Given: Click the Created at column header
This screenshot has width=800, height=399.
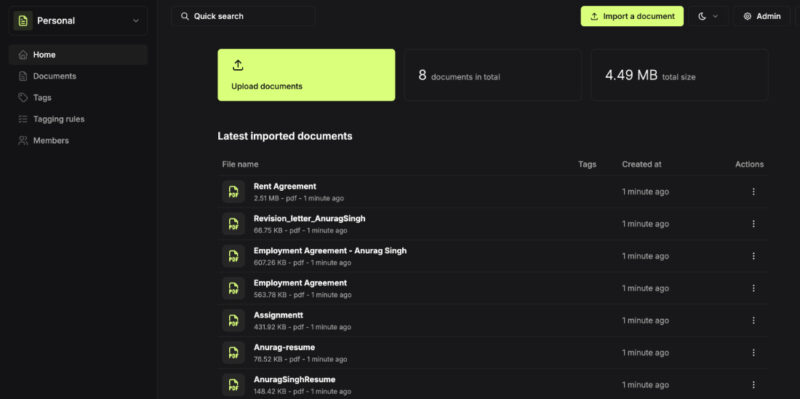Looking at the screenshot, I should (x=641, y=164).
